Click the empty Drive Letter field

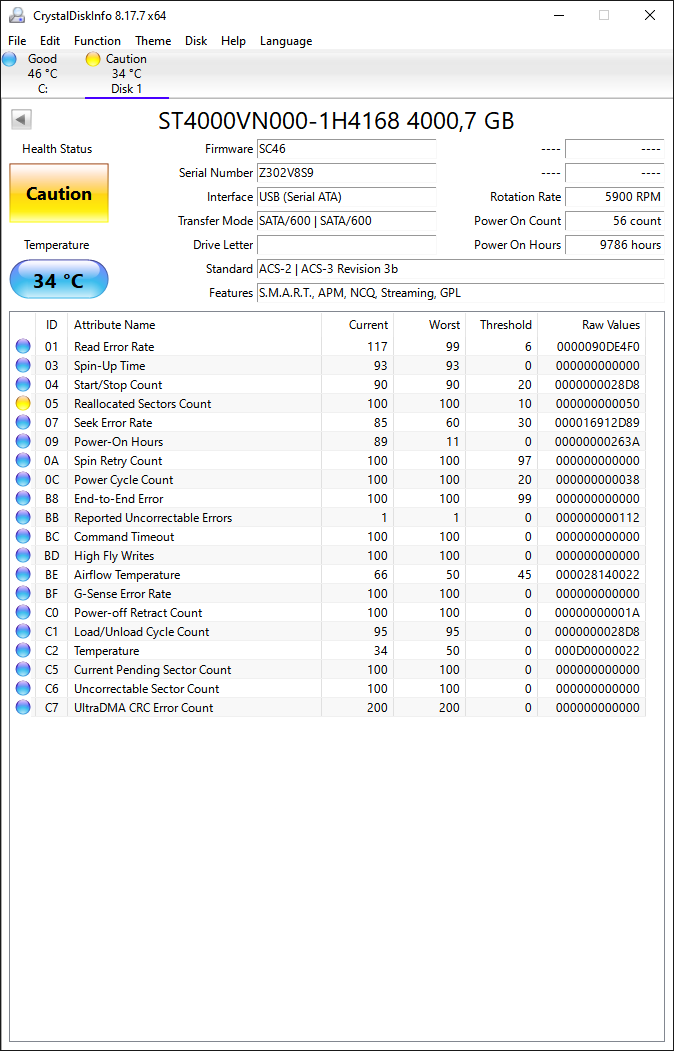click(x=346, y=245)
